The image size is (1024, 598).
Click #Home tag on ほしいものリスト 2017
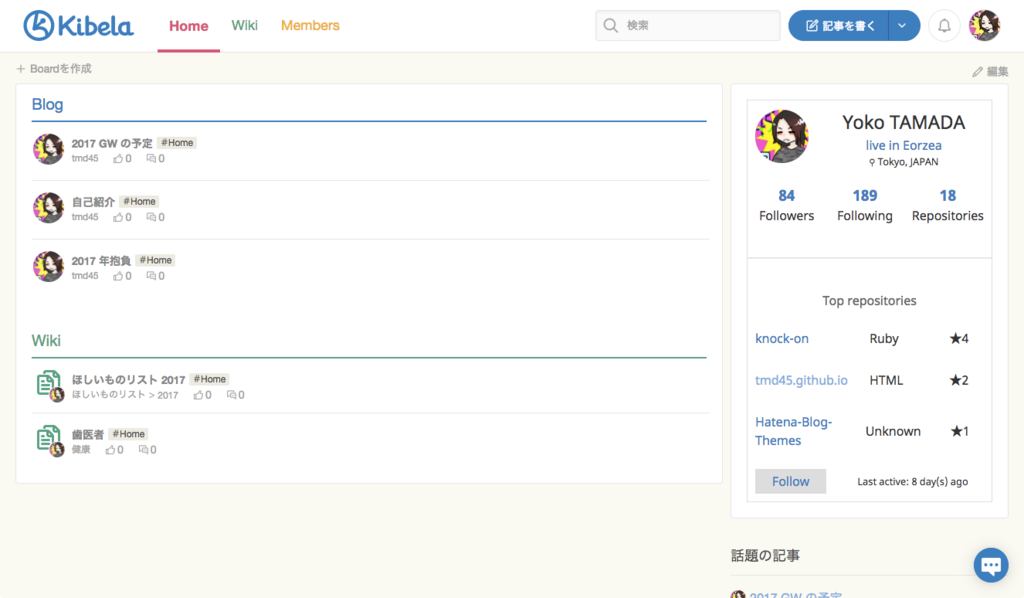[210, 379]
